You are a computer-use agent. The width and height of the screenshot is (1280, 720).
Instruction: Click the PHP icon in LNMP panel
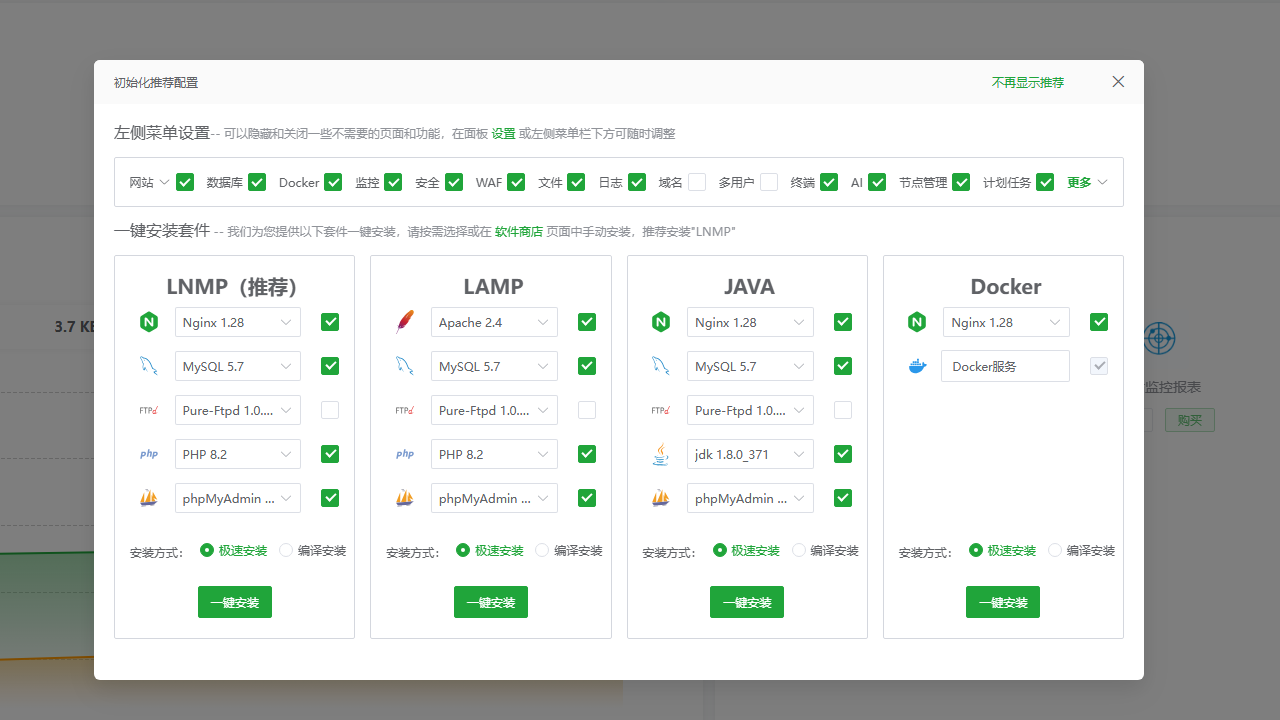[149, 454]
